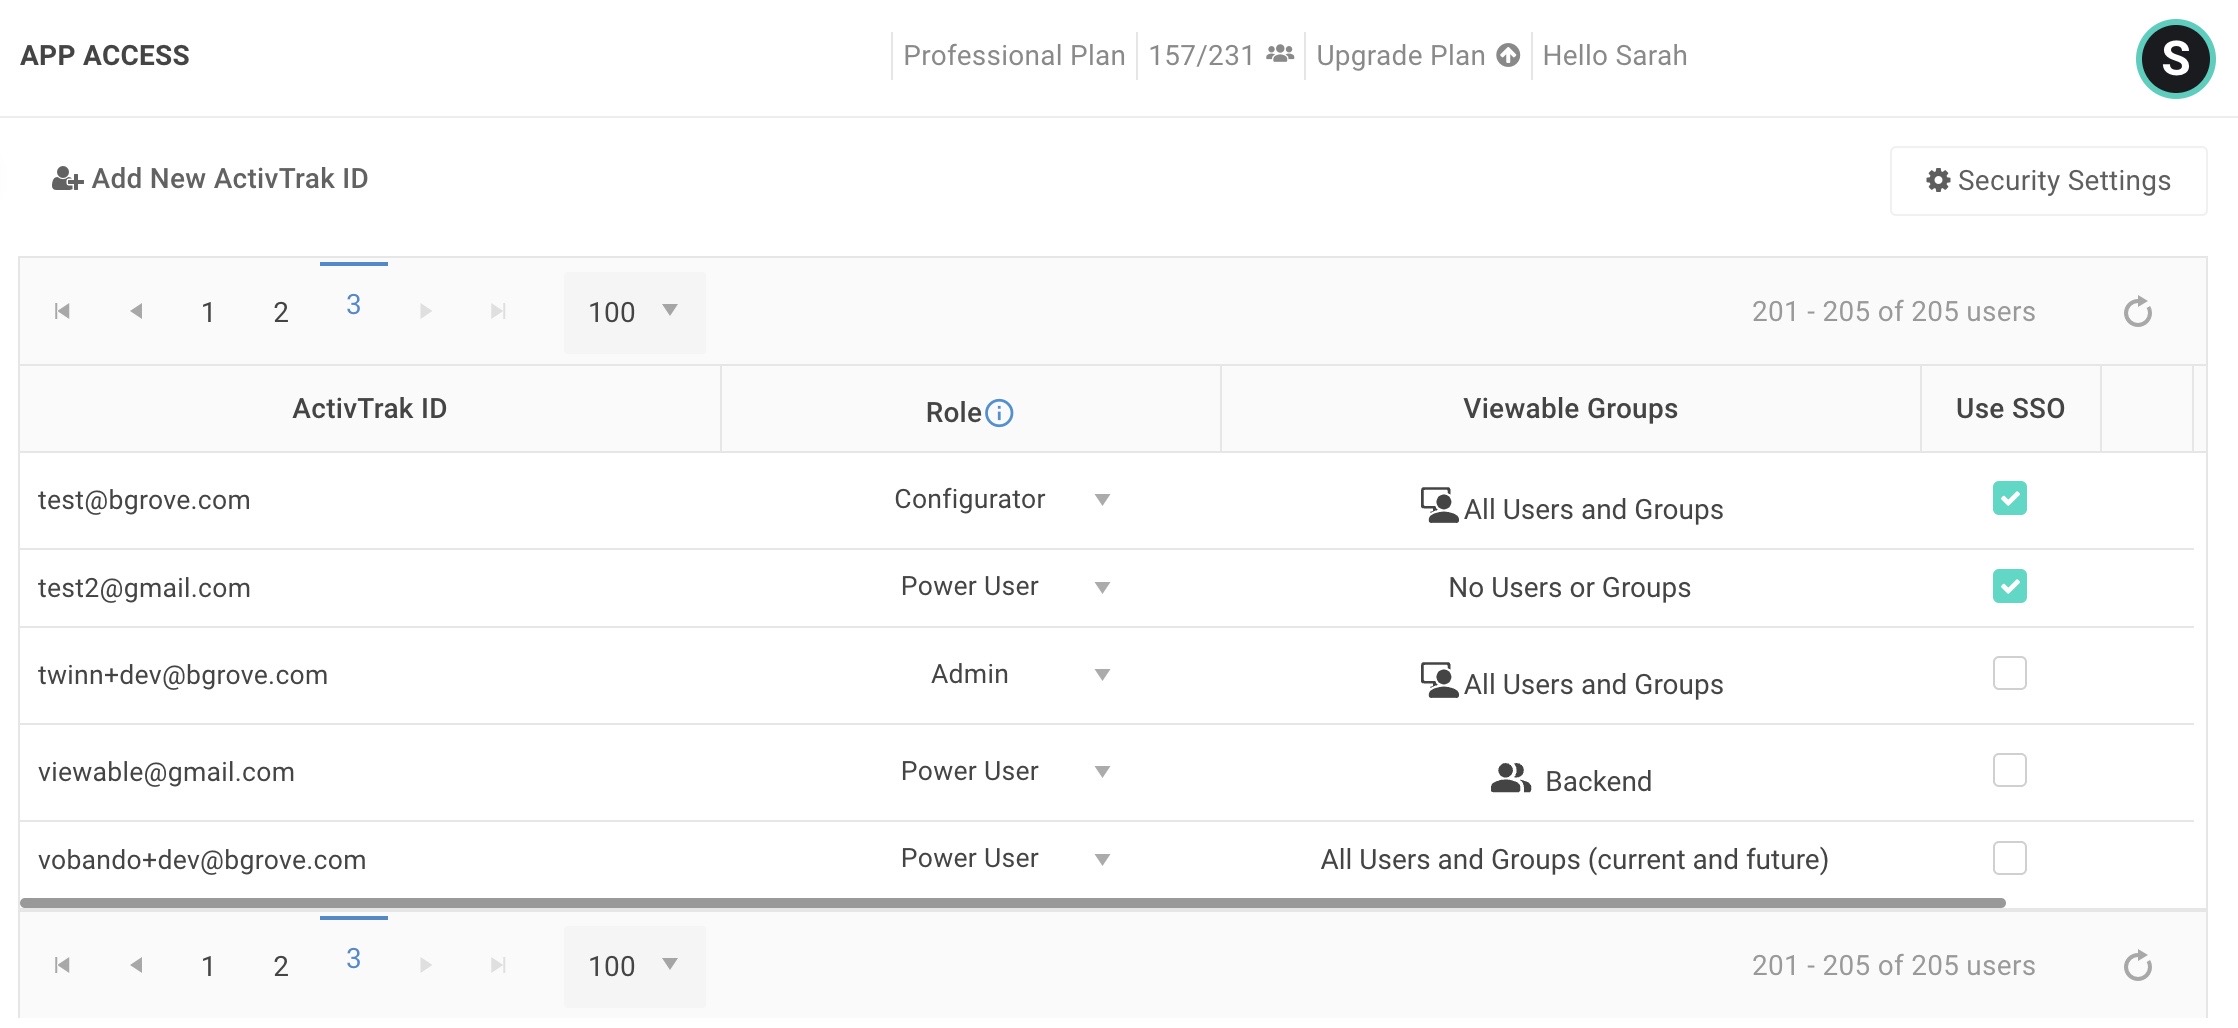Click last page arrow in top pager

[x=498, y=311]
